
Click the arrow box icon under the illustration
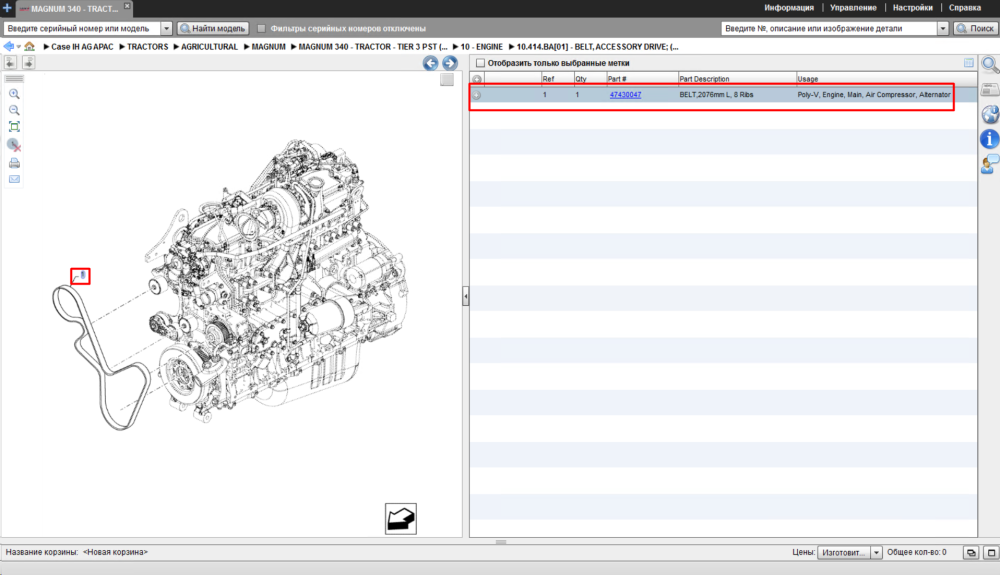401,519
